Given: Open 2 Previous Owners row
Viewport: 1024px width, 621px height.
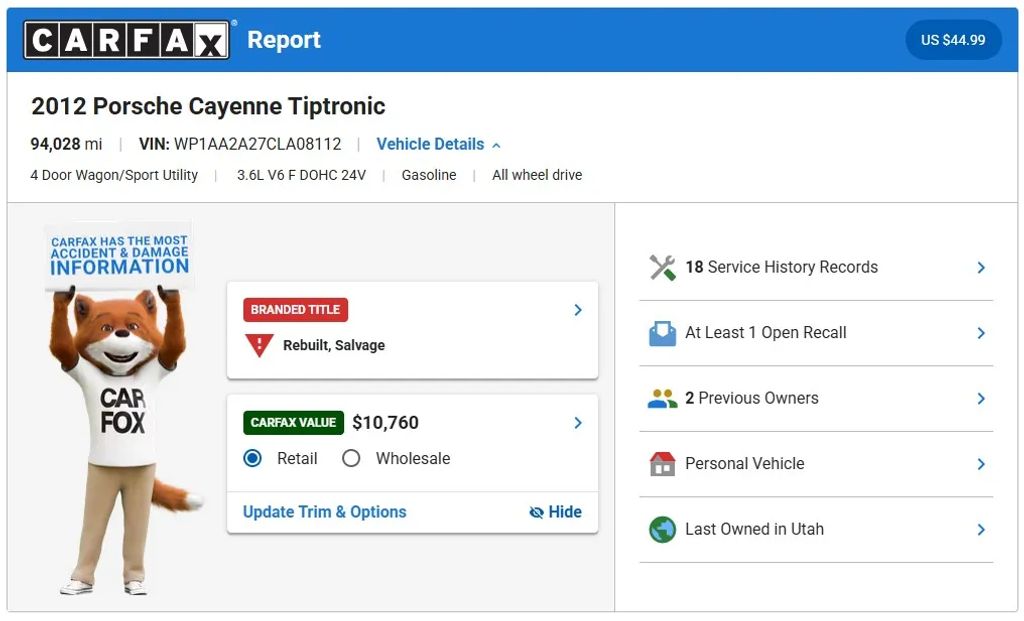Looking at the screenshot, I should click(x=816, y=398).
